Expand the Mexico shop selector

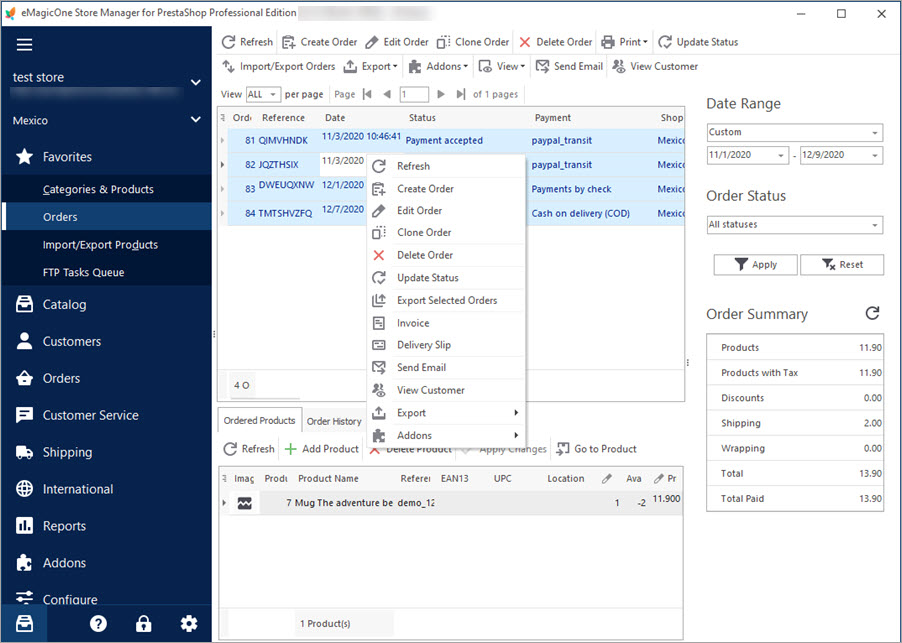(196, 120)
